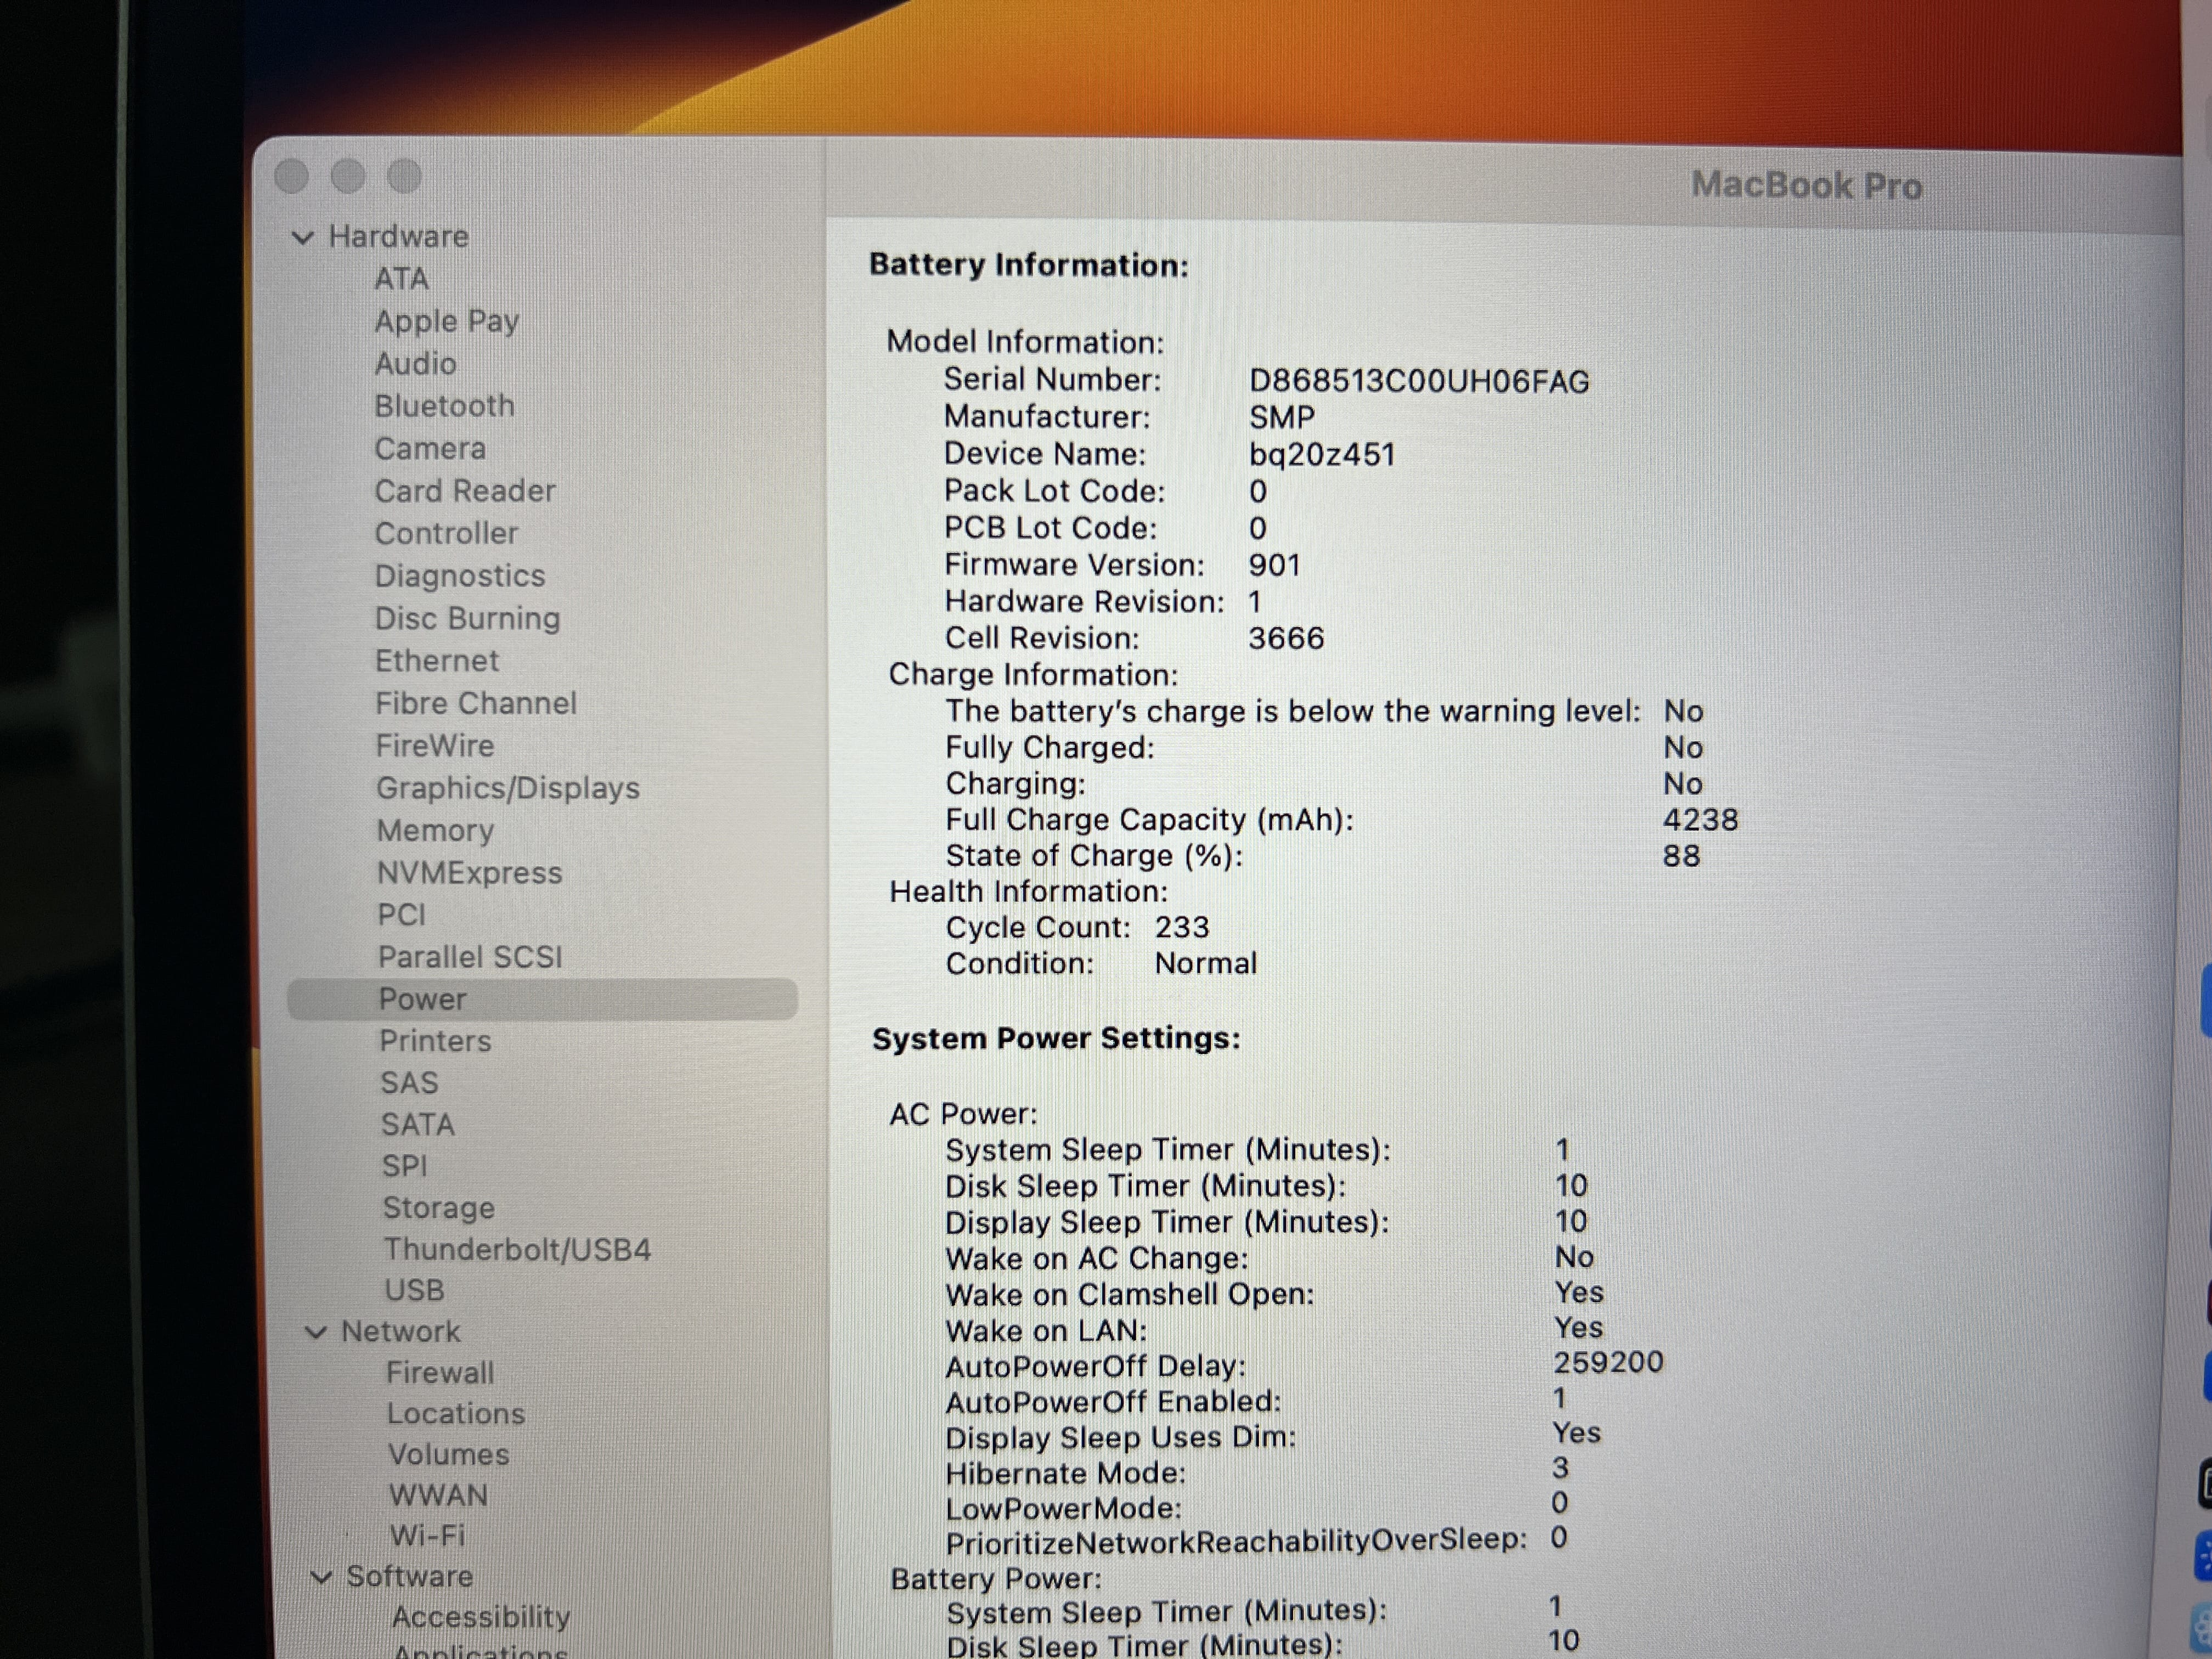Select FireWire in the sidebar
This screenshot has width=2212, height=1659.
point(435,745)
